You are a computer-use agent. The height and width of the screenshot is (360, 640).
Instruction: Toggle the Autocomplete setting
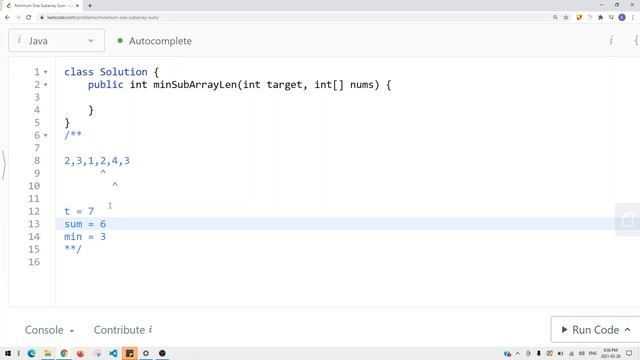point(155,41)
